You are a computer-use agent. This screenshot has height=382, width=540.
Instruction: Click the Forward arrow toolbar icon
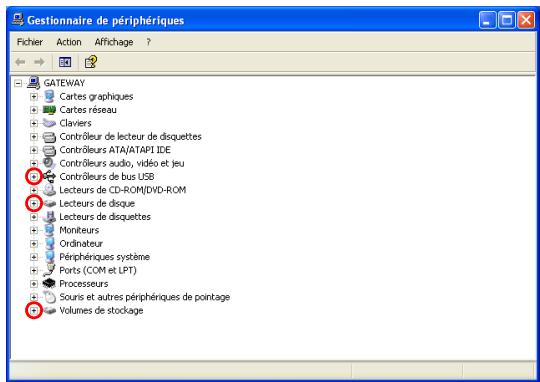[x=39, y=62]
